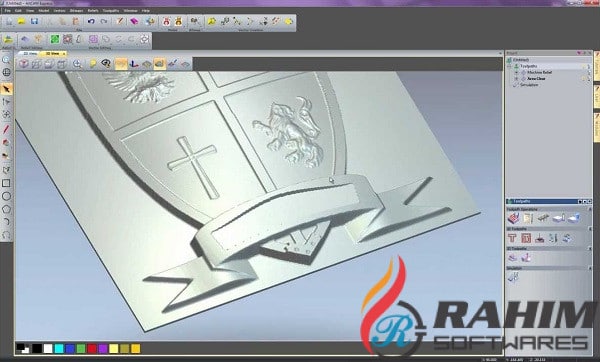Toggle the highlighted relief display icon in view toolbar

(121, 64)
